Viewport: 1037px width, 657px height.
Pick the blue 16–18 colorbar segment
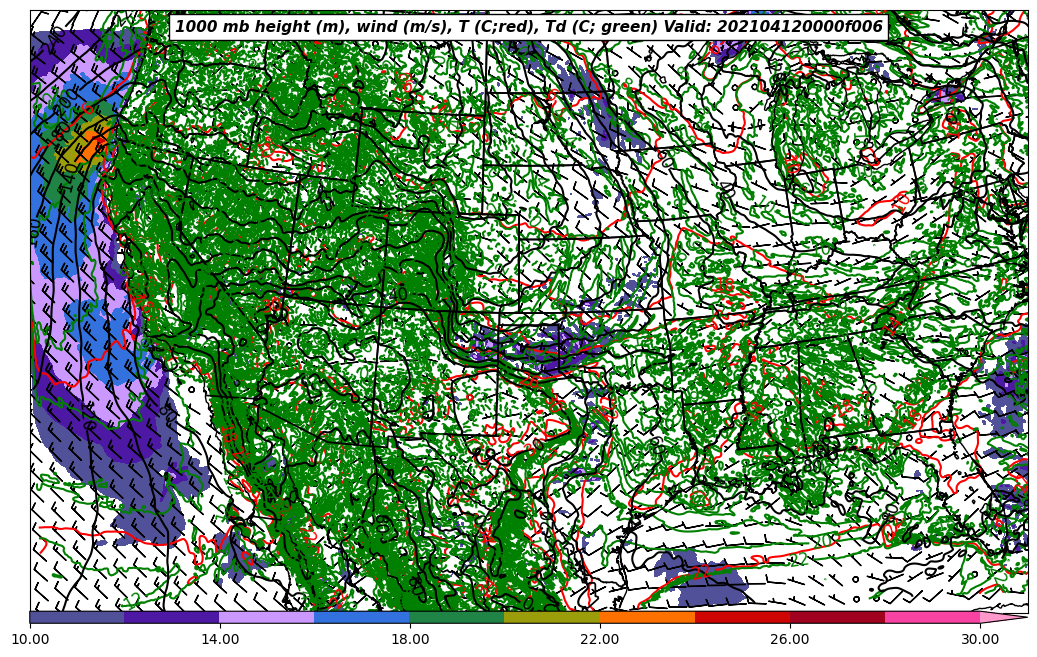[x=362, y=617]
